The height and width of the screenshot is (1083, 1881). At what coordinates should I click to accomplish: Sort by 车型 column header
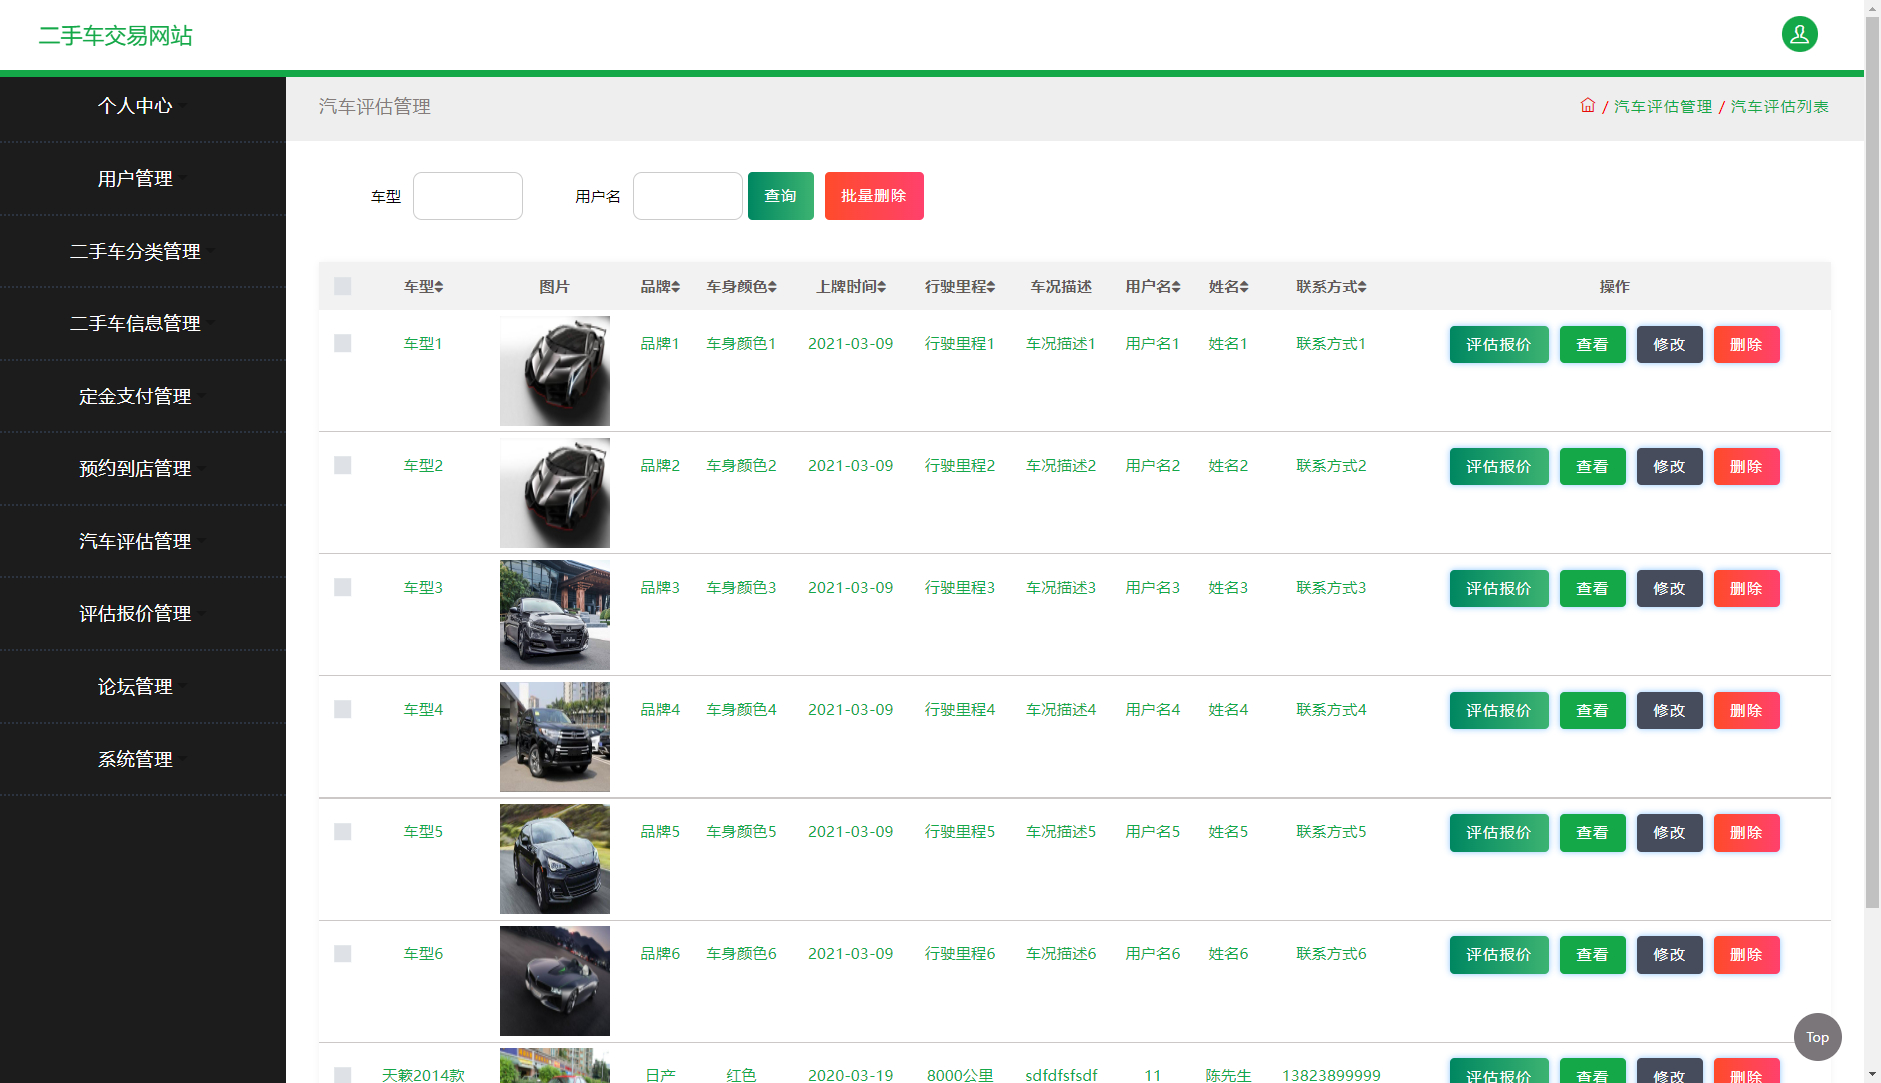[x=423, y=287]
